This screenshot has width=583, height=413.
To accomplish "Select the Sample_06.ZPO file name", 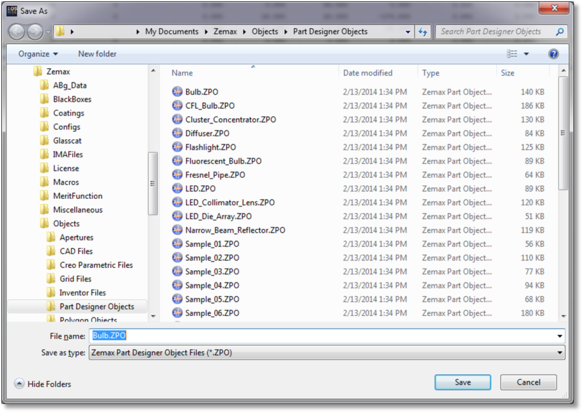I will point(212,313).
